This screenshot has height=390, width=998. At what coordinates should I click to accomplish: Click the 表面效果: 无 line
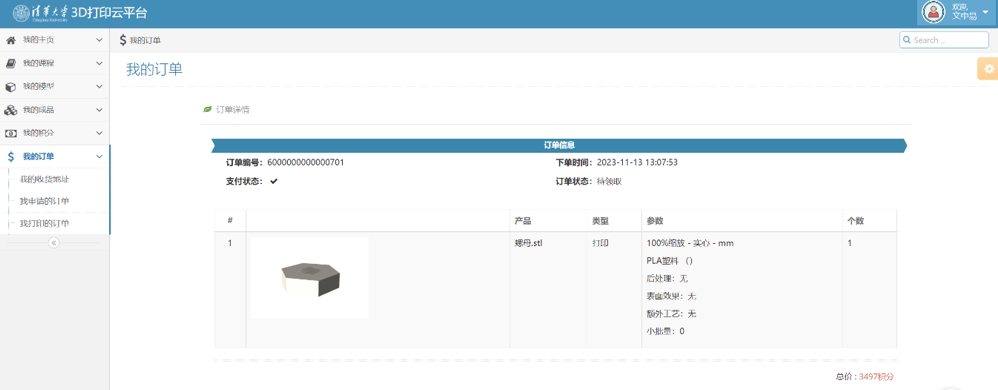click(x=671, y=296)
